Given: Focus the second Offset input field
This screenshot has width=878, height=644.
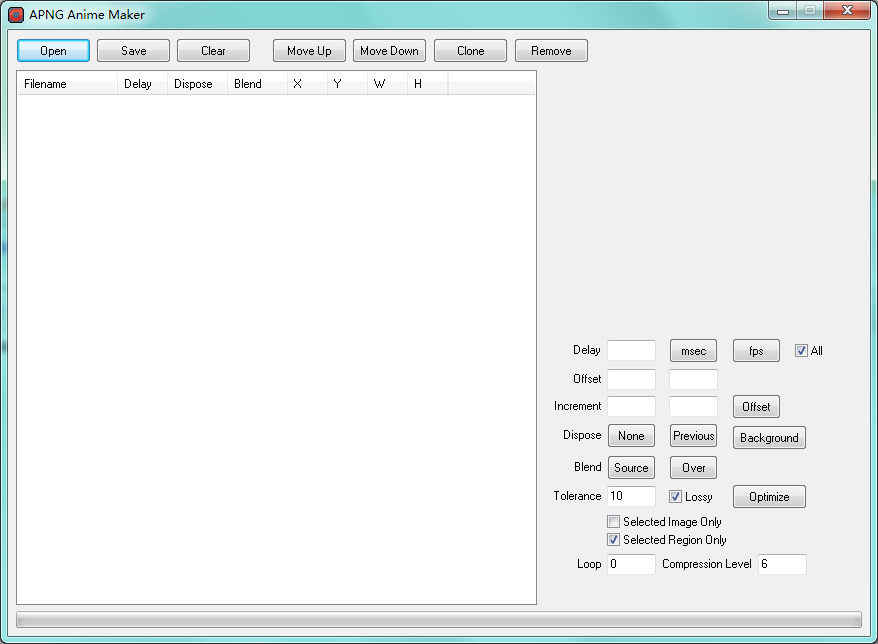Looking at the screenshot, I should pyautogui.click(x=693, y=379).
